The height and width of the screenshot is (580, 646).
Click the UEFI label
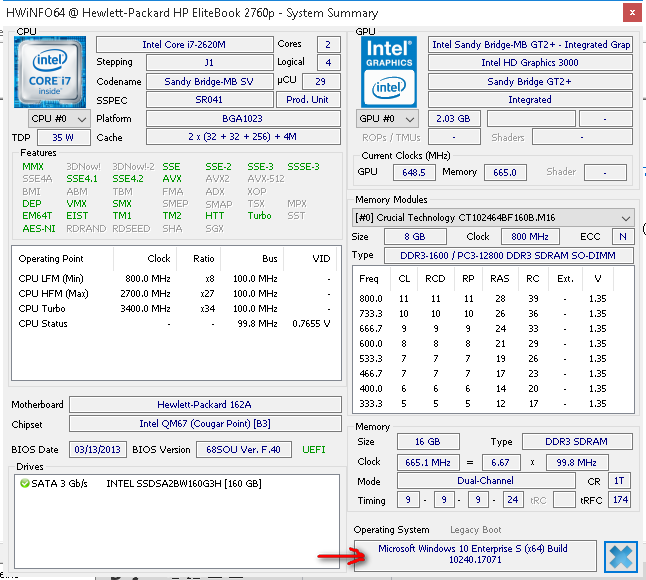[x=314, y=449]
